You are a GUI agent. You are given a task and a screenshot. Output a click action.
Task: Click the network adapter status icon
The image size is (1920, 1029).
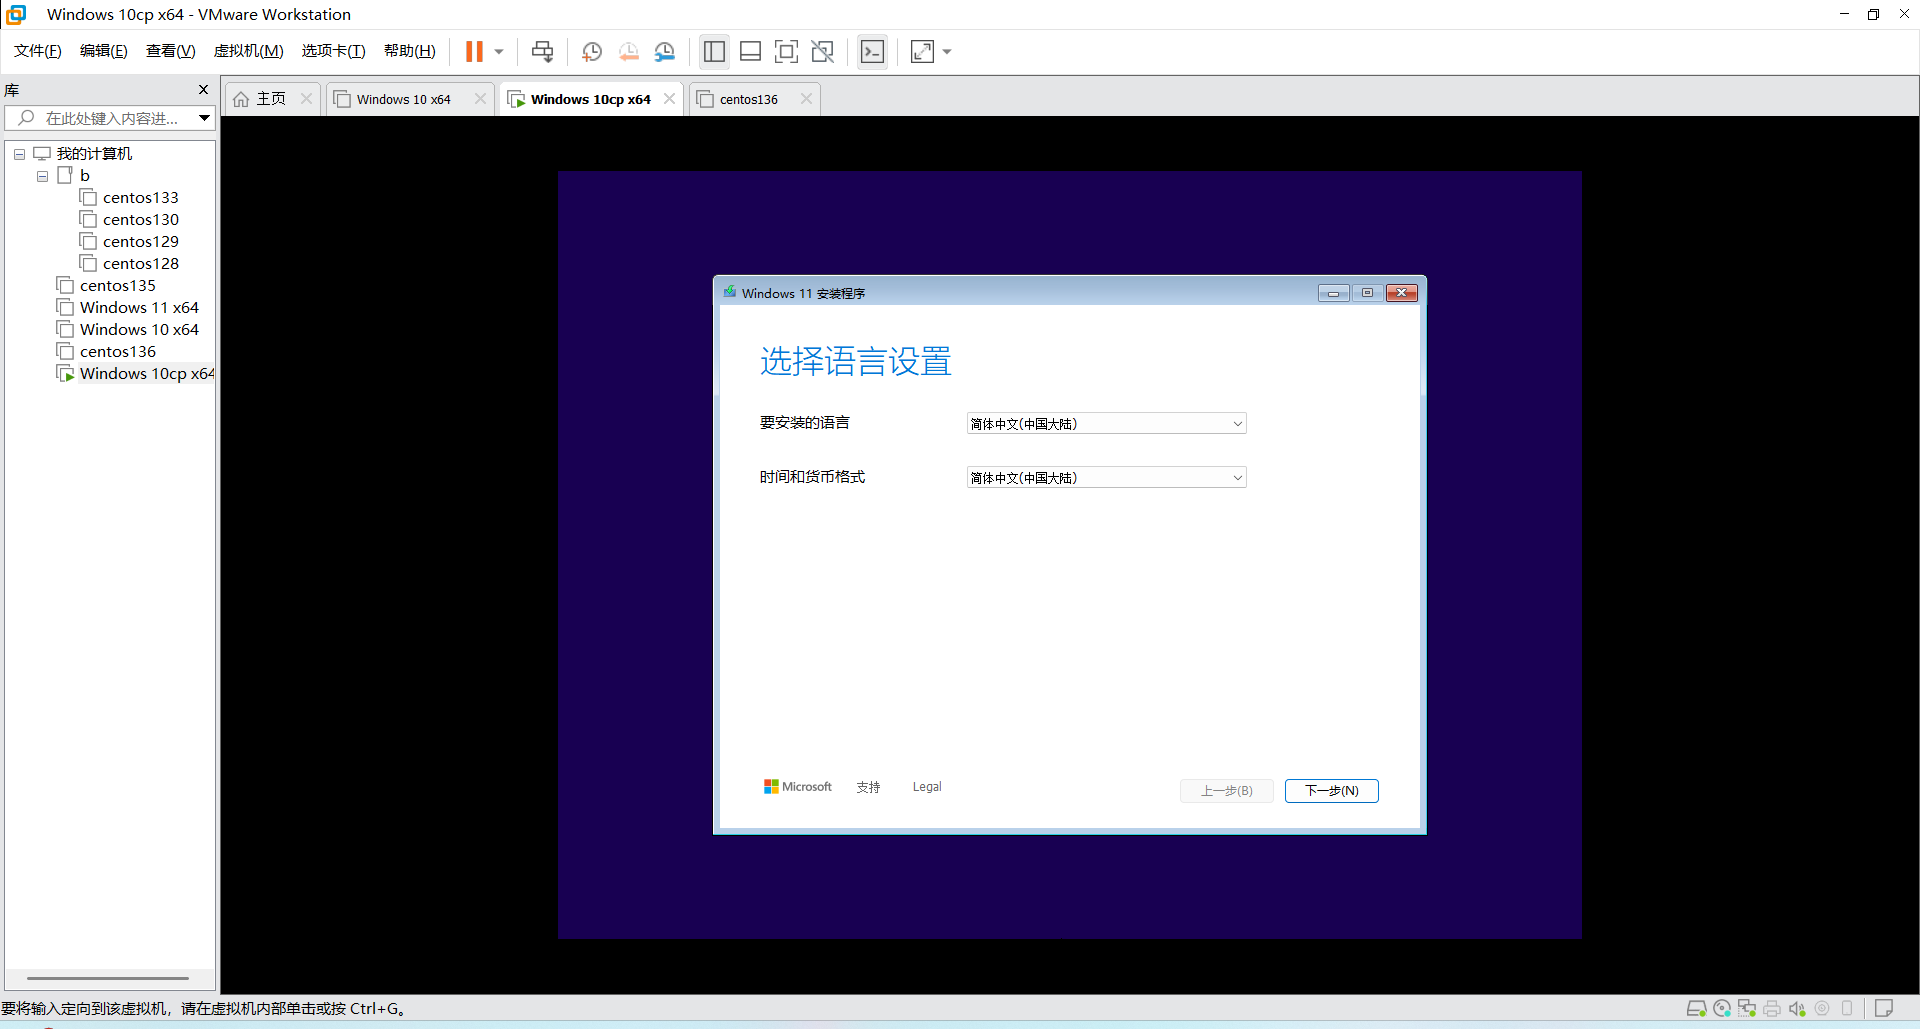pos(1746,1008)
